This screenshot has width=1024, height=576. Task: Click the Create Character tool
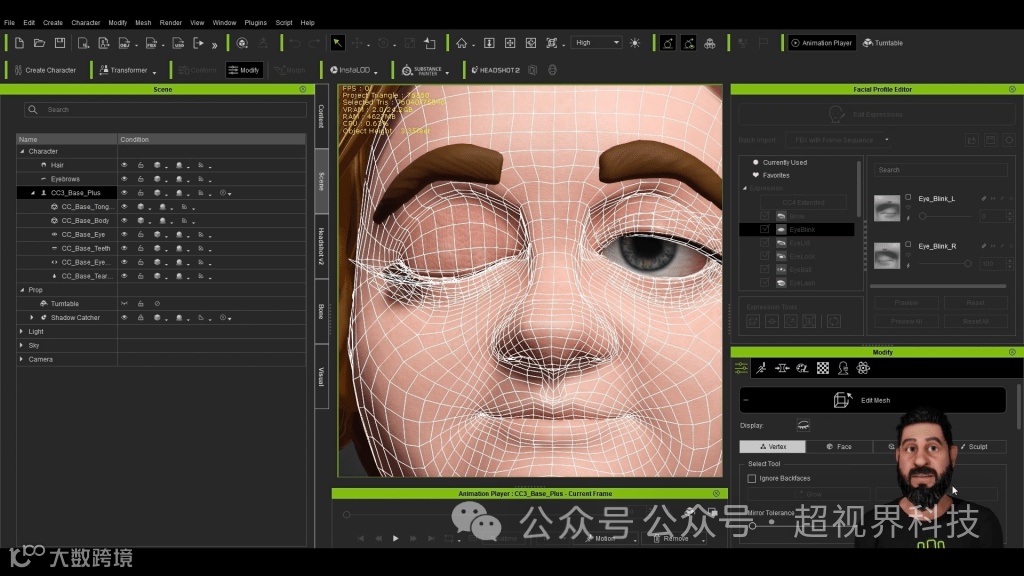tap(44, 70)
